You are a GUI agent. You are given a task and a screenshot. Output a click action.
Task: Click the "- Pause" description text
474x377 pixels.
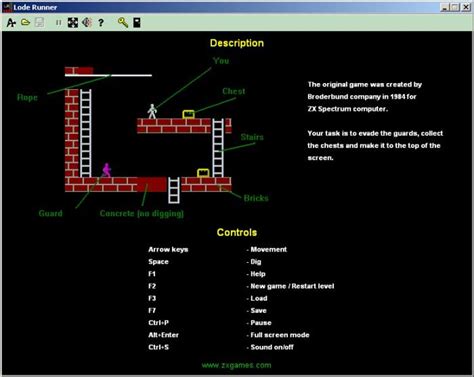coord(259,323)
